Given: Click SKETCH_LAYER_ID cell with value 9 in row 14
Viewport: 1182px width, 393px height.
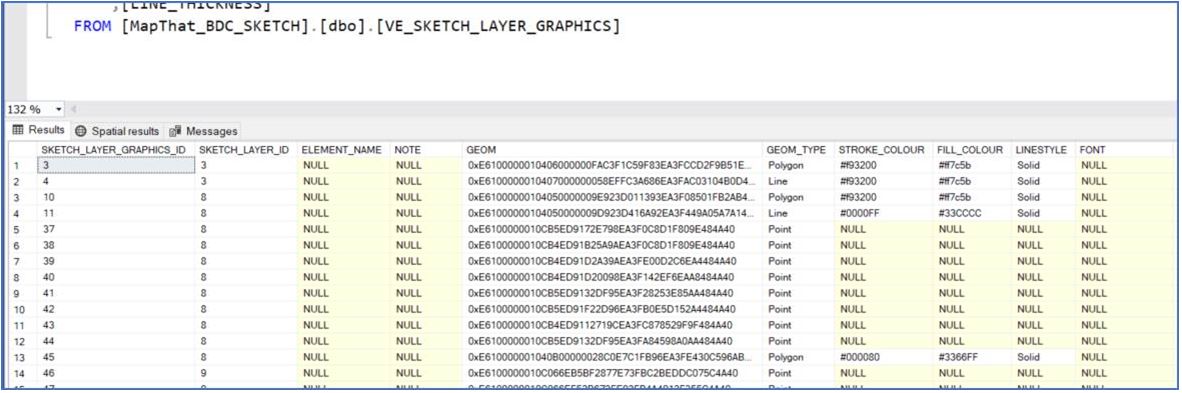Looking at the screenshot, I should (x=246, y=373).
